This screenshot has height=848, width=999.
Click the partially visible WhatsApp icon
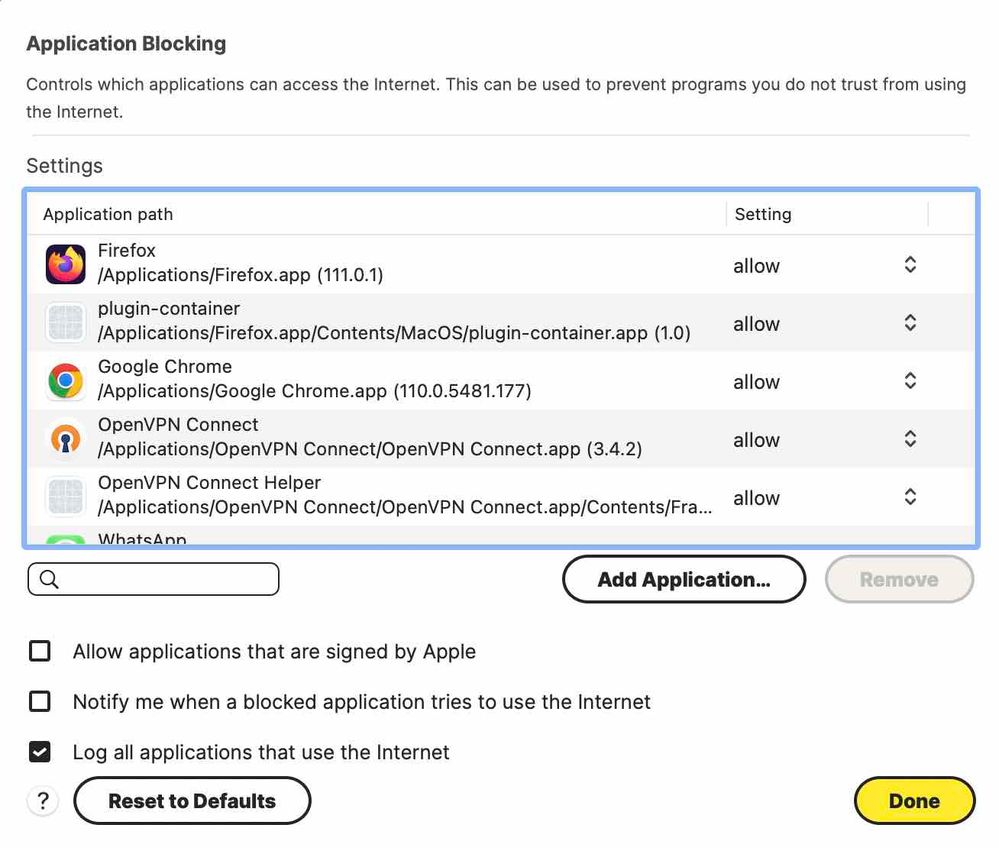[x=66, y=540]
